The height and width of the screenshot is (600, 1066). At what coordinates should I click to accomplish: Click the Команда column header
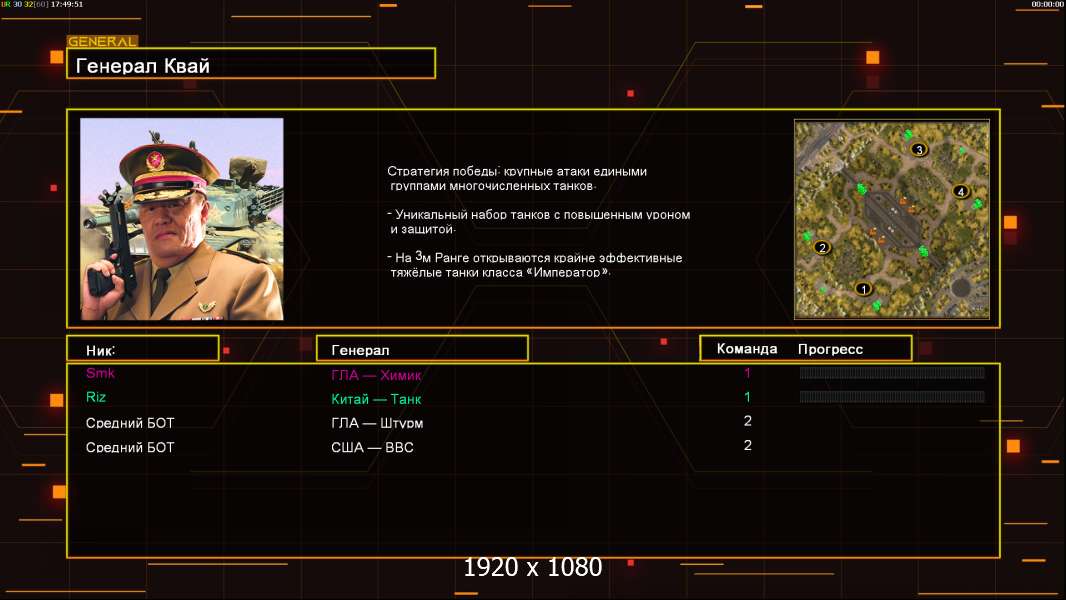click(747, 349)
